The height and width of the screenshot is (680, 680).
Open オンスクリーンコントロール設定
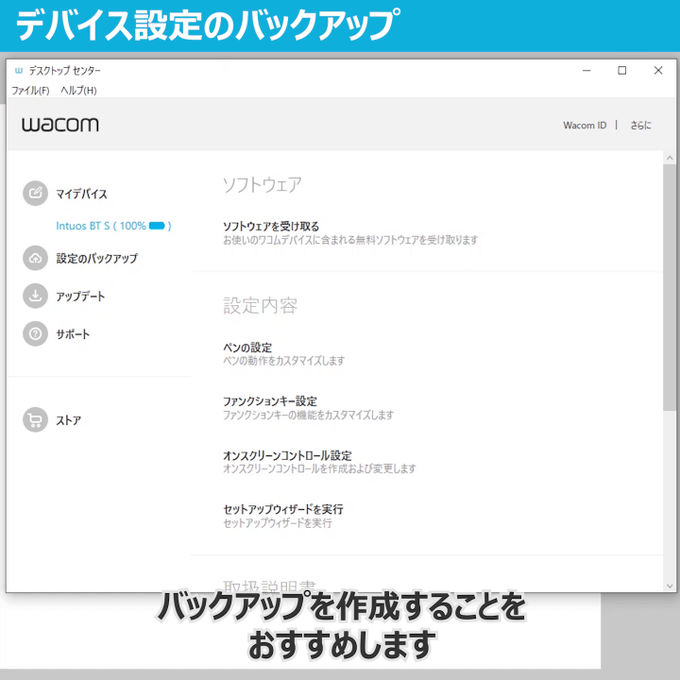[287, 455]
